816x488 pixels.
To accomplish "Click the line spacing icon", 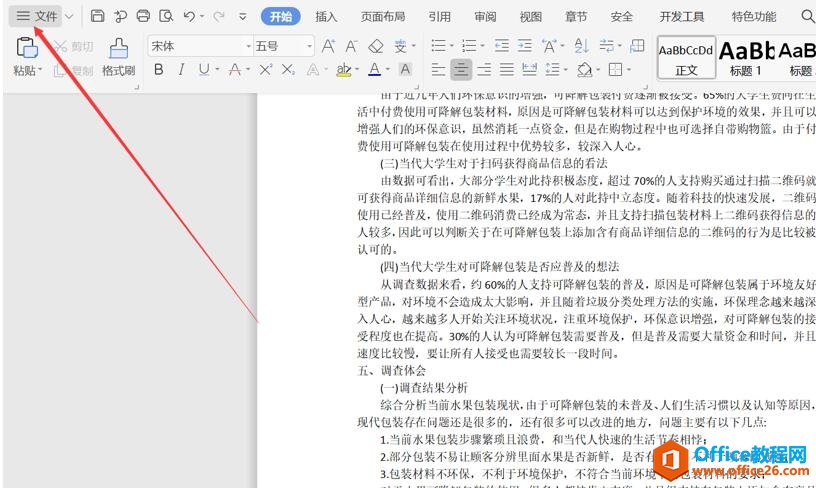I will pyautogui.click(x=552, y=69).
